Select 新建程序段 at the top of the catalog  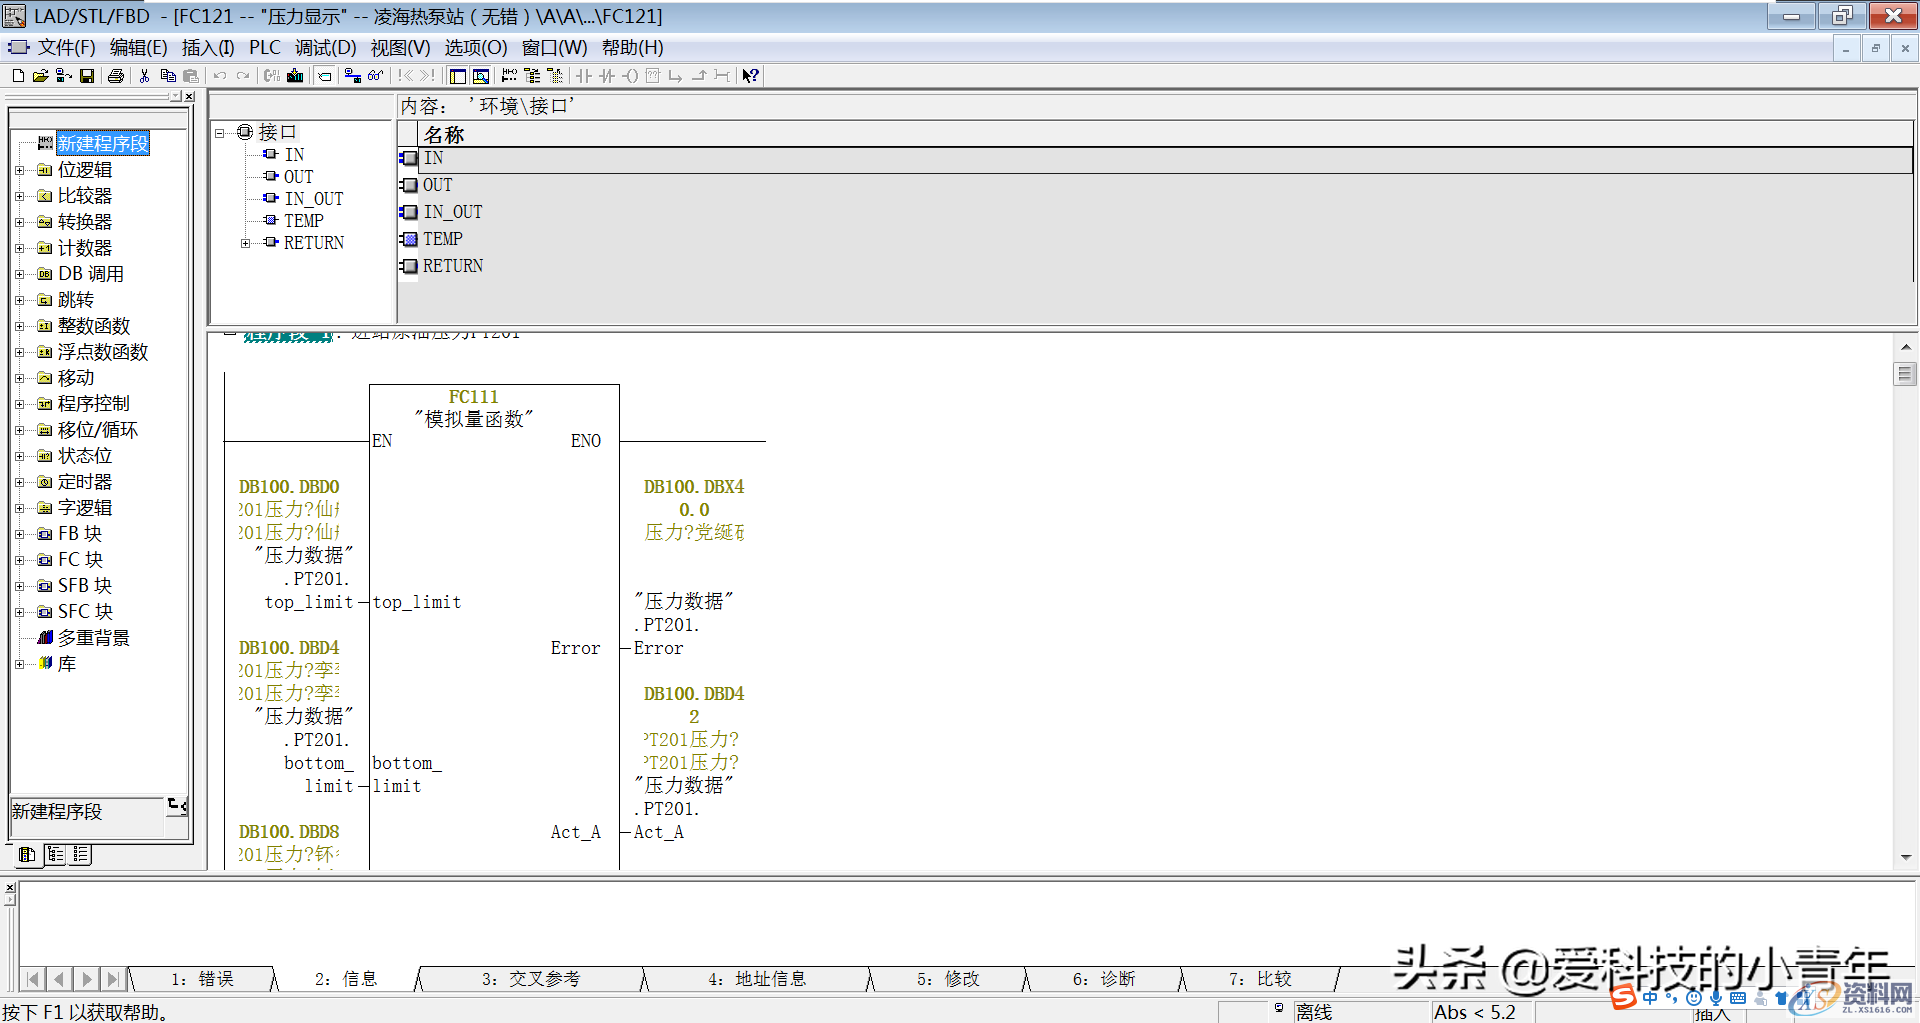click(x=102, y=143)
